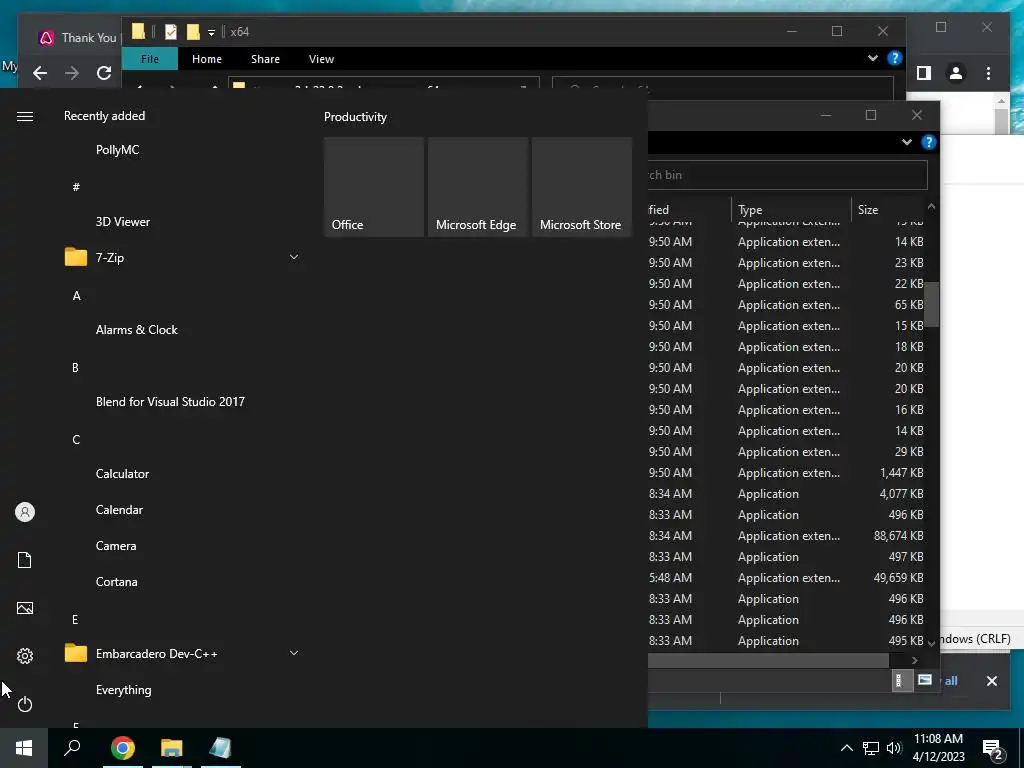Dismiss the Chrome download bar
This screenshot has width=1024, height=768.
pos(991,680)
